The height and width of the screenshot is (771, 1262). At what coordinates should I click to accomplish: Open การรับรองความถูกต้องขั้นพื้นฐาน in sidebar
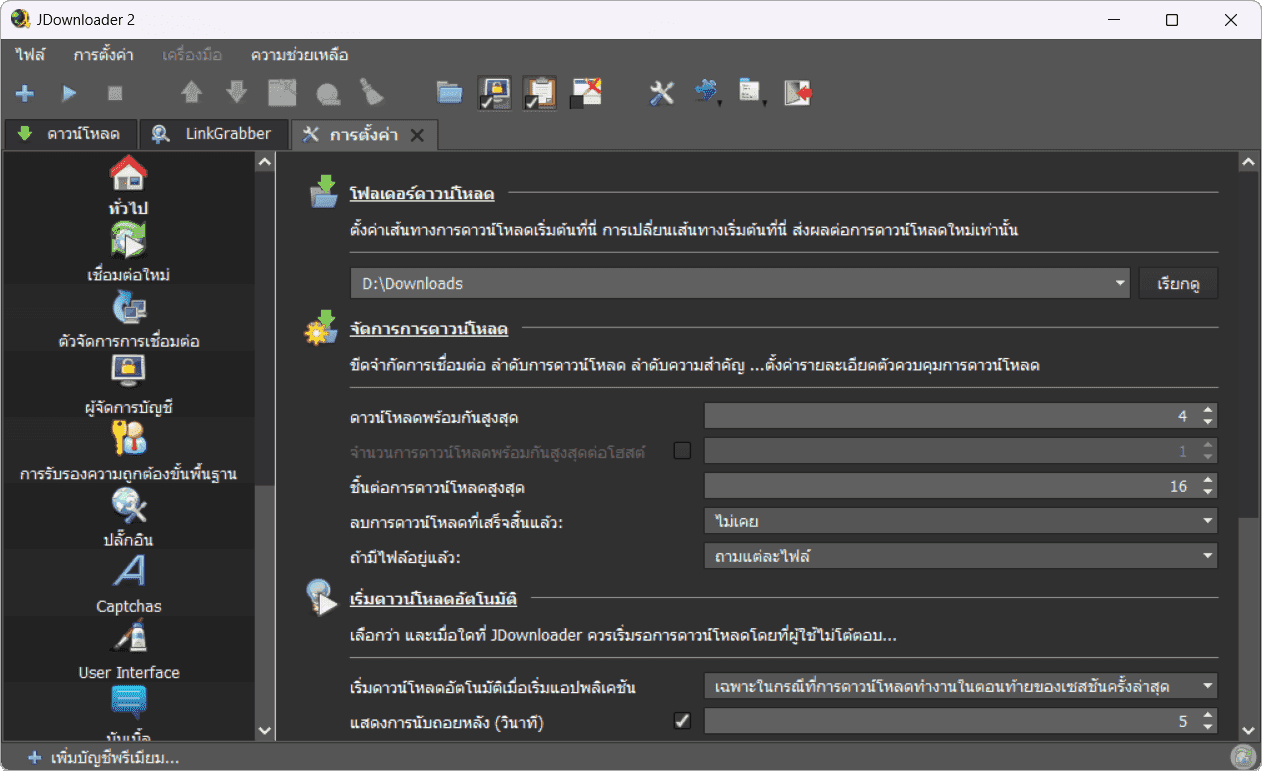coord(129,451)
